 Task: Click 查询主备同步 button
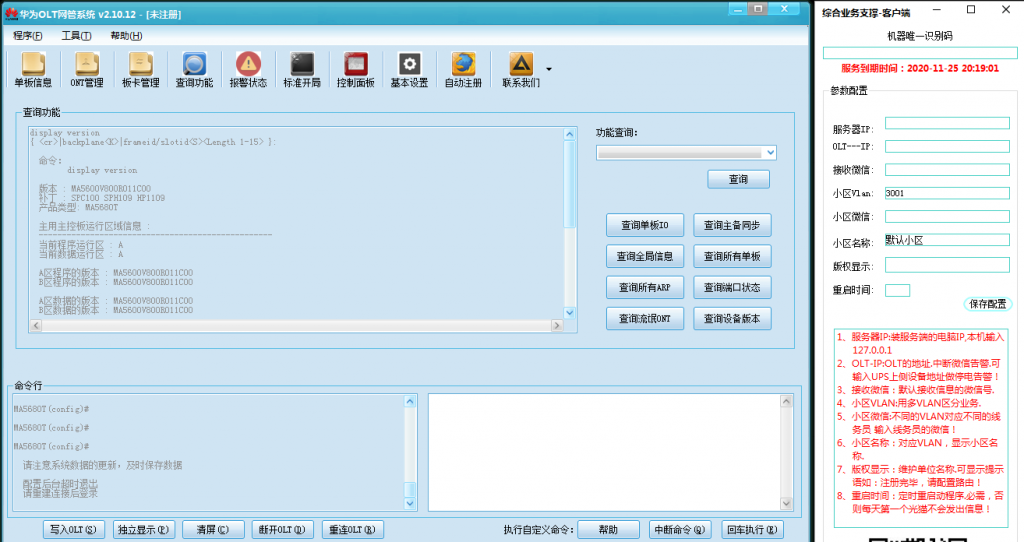click(x=732, y=225)
